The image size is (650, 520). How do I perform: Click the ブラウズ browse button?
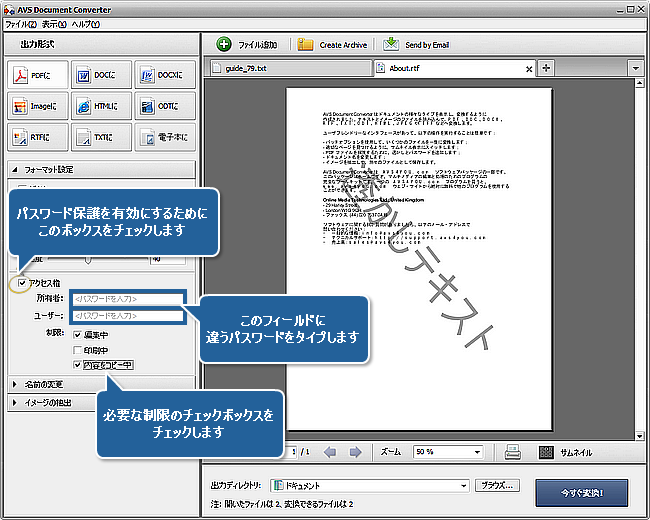pyautogui.click(x=496, y=485)
